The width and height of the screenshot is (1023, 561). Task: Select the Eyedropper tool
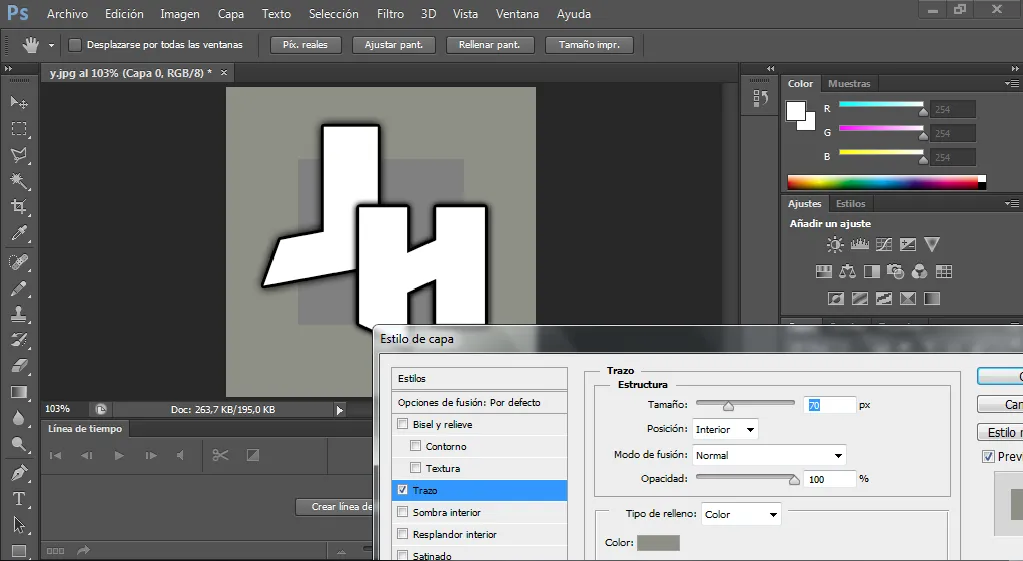(19, 233)
